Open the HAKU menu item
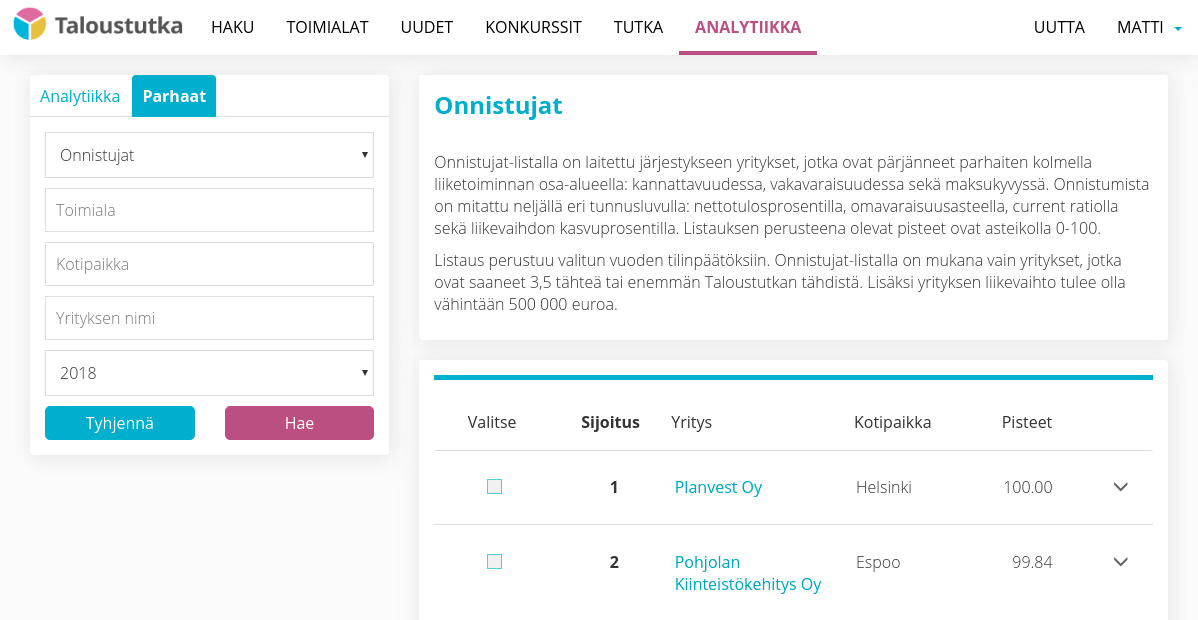Screen dimensions: 1198x620 click(232, 27)
